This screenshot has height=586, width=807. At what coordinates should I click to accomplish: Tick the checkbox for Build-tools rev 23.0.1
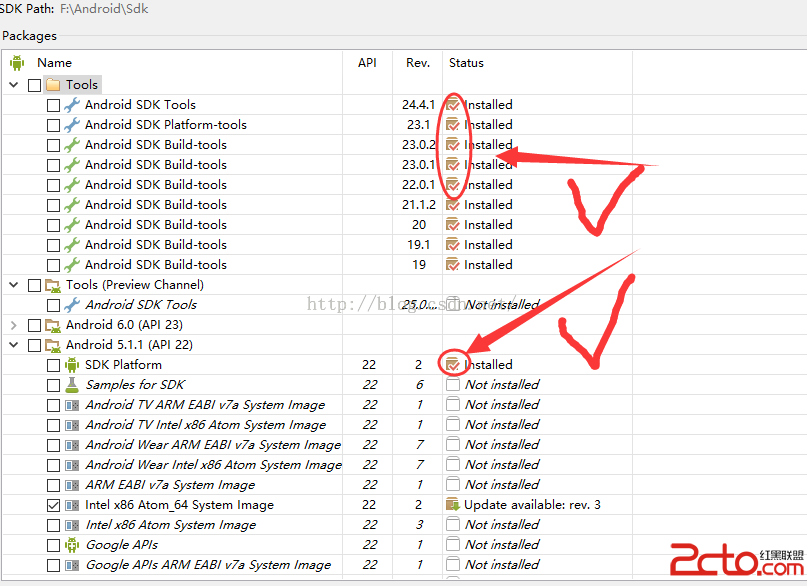point(53,165)
